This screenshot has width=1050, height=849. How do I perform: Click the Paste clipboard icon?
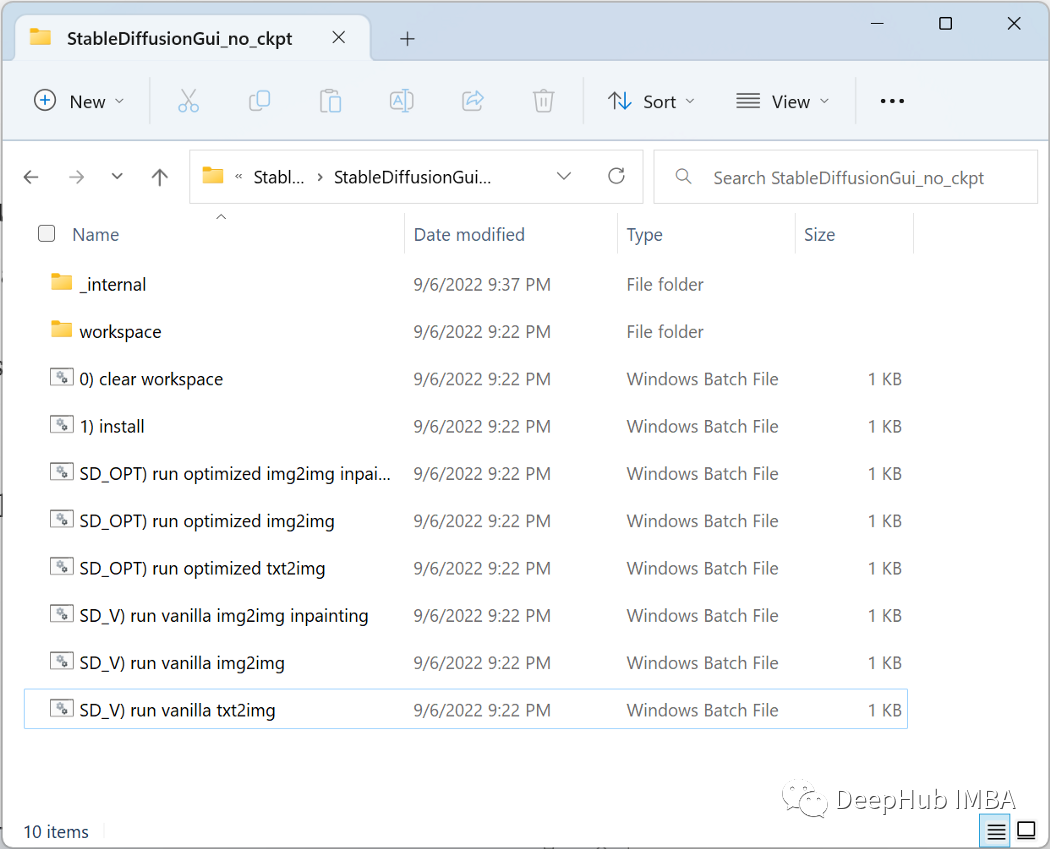pos(330,101)
